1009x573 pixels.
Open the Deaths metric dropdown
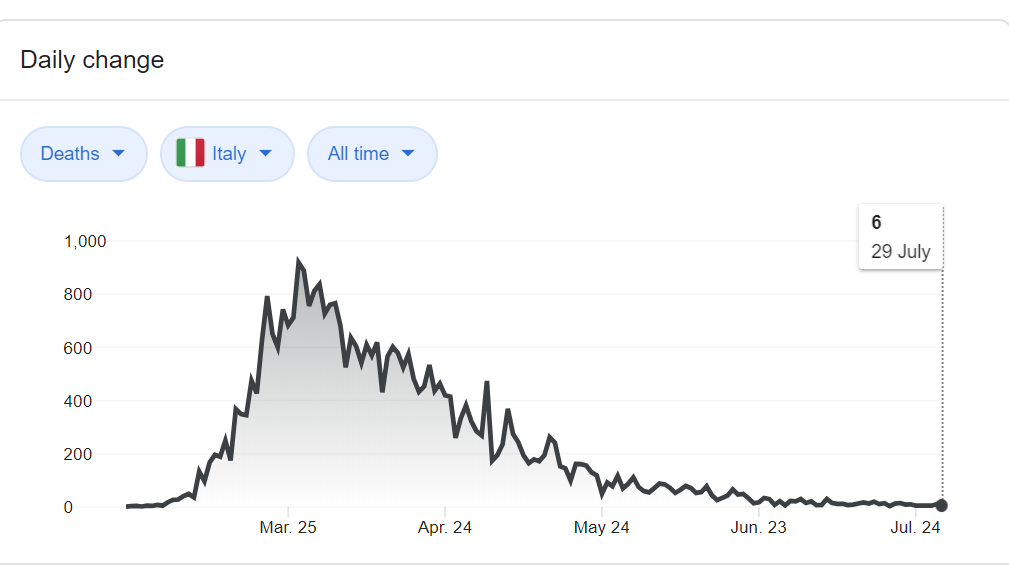(83, 154)
